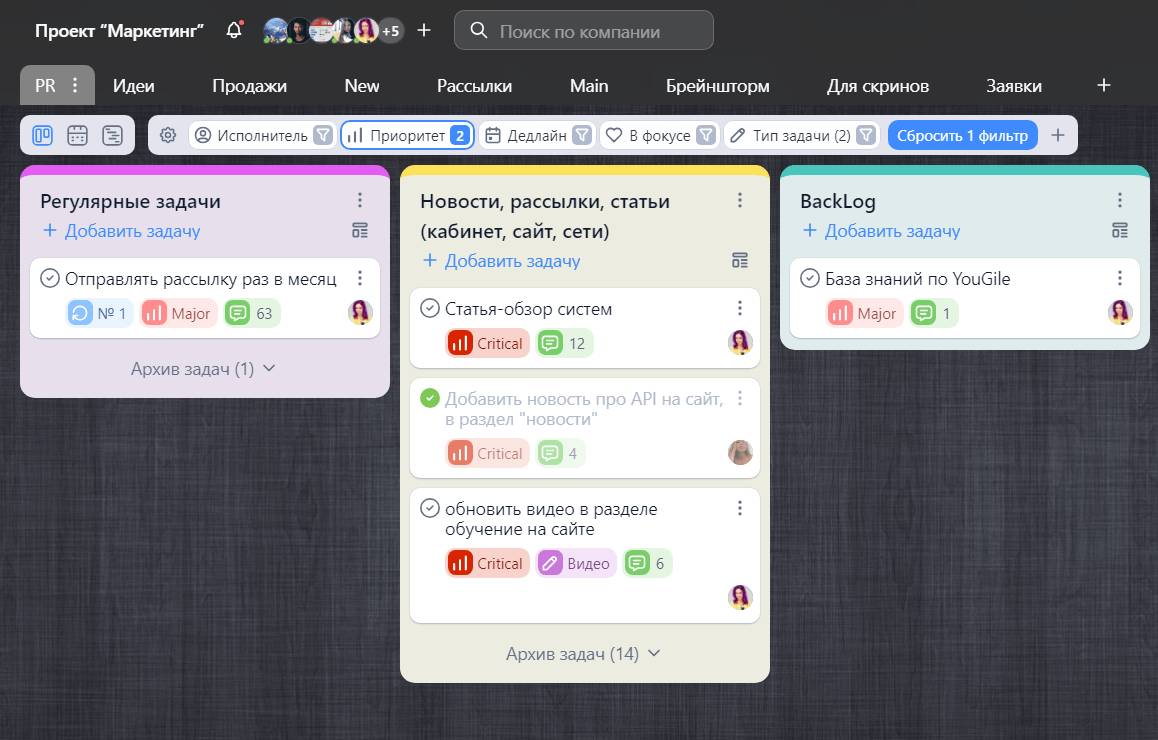Switch to calendar view icon
The height and width of the screenshot is (740, 1158).
point(77,135)
